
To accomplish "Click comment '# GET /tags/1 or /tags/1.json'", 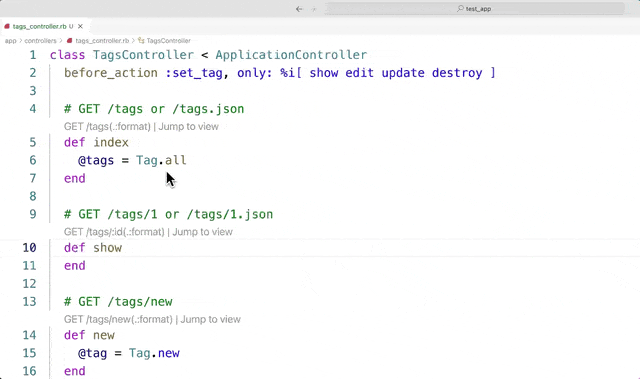I will 168,214.
